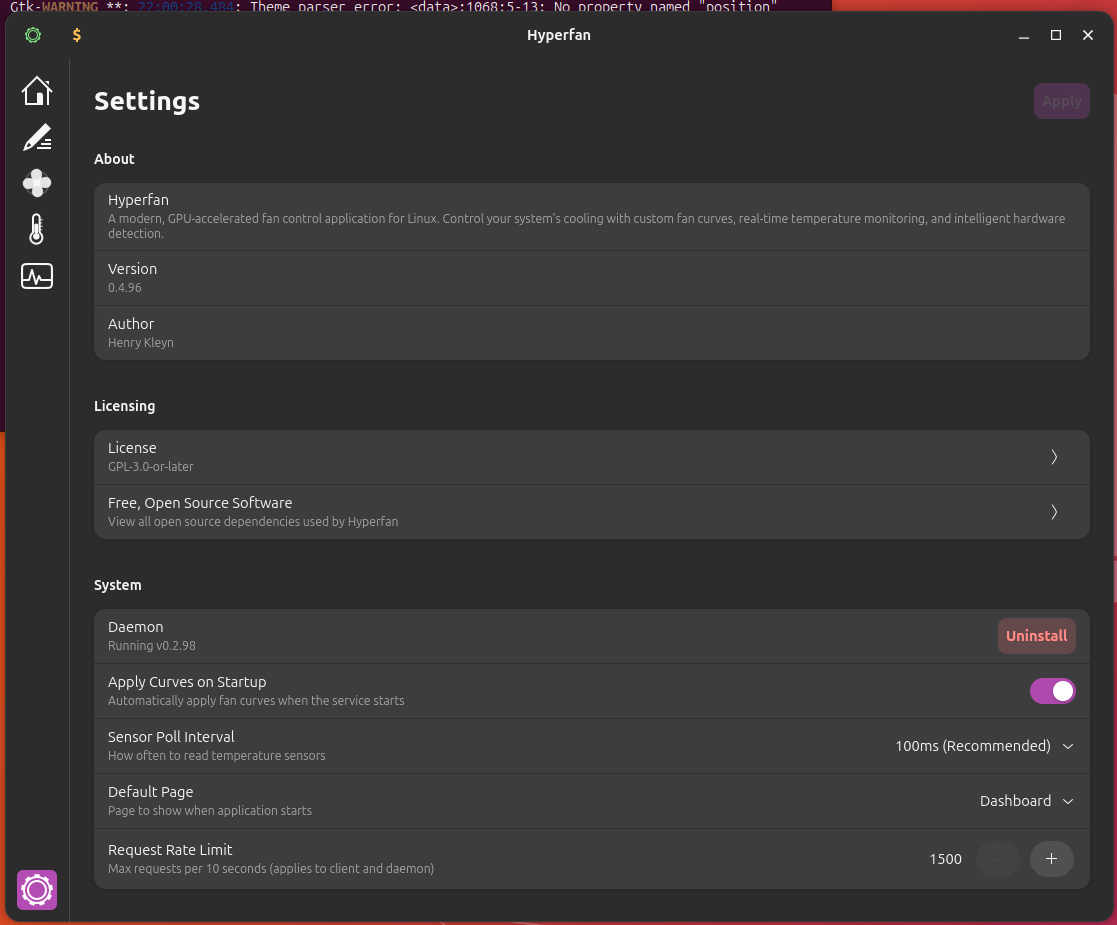The width and height of the screenshot is (1117, 925).
Task: Close the Hyperfan window
Action: click(1088, 35)
